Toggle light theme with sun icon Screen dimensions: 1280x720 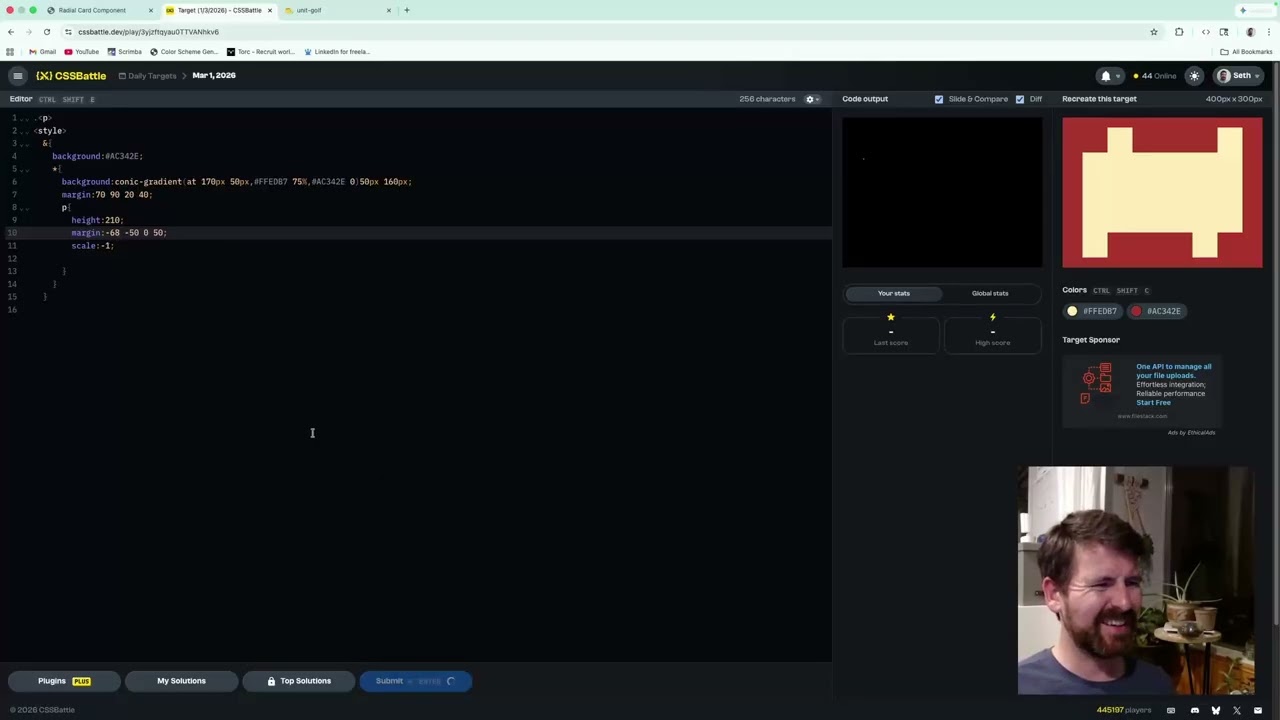tap(1194, 76)
